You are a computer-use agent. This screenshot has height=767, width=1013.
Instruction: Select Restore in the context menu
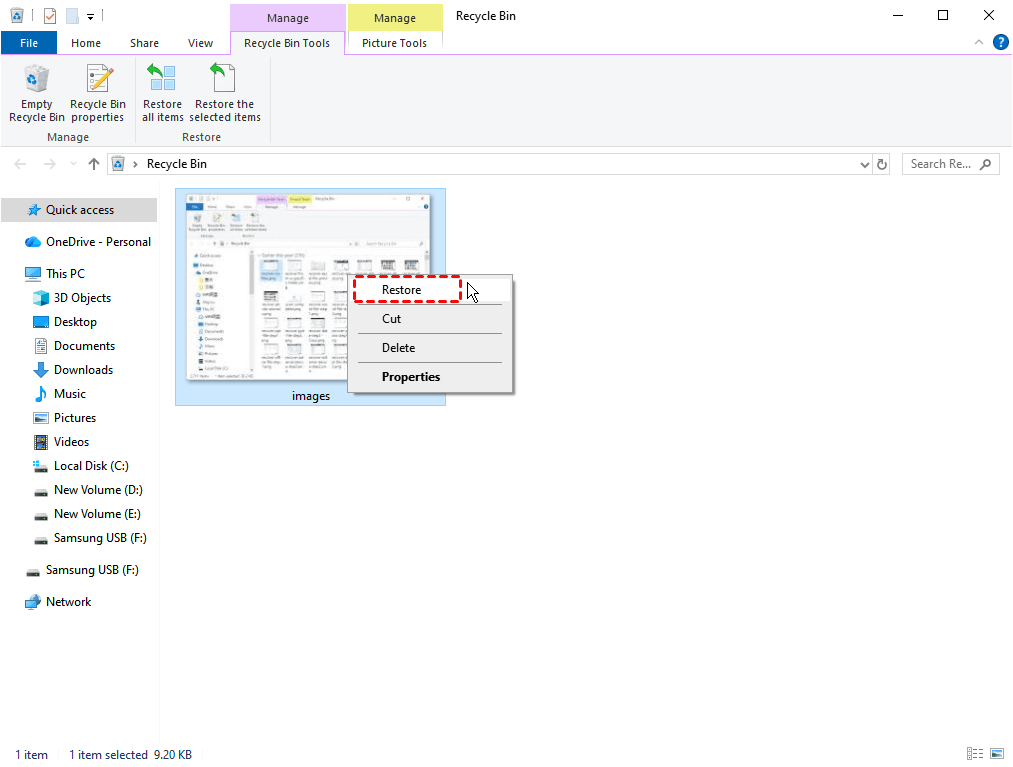pyautogui.click(x=402, y=290)
